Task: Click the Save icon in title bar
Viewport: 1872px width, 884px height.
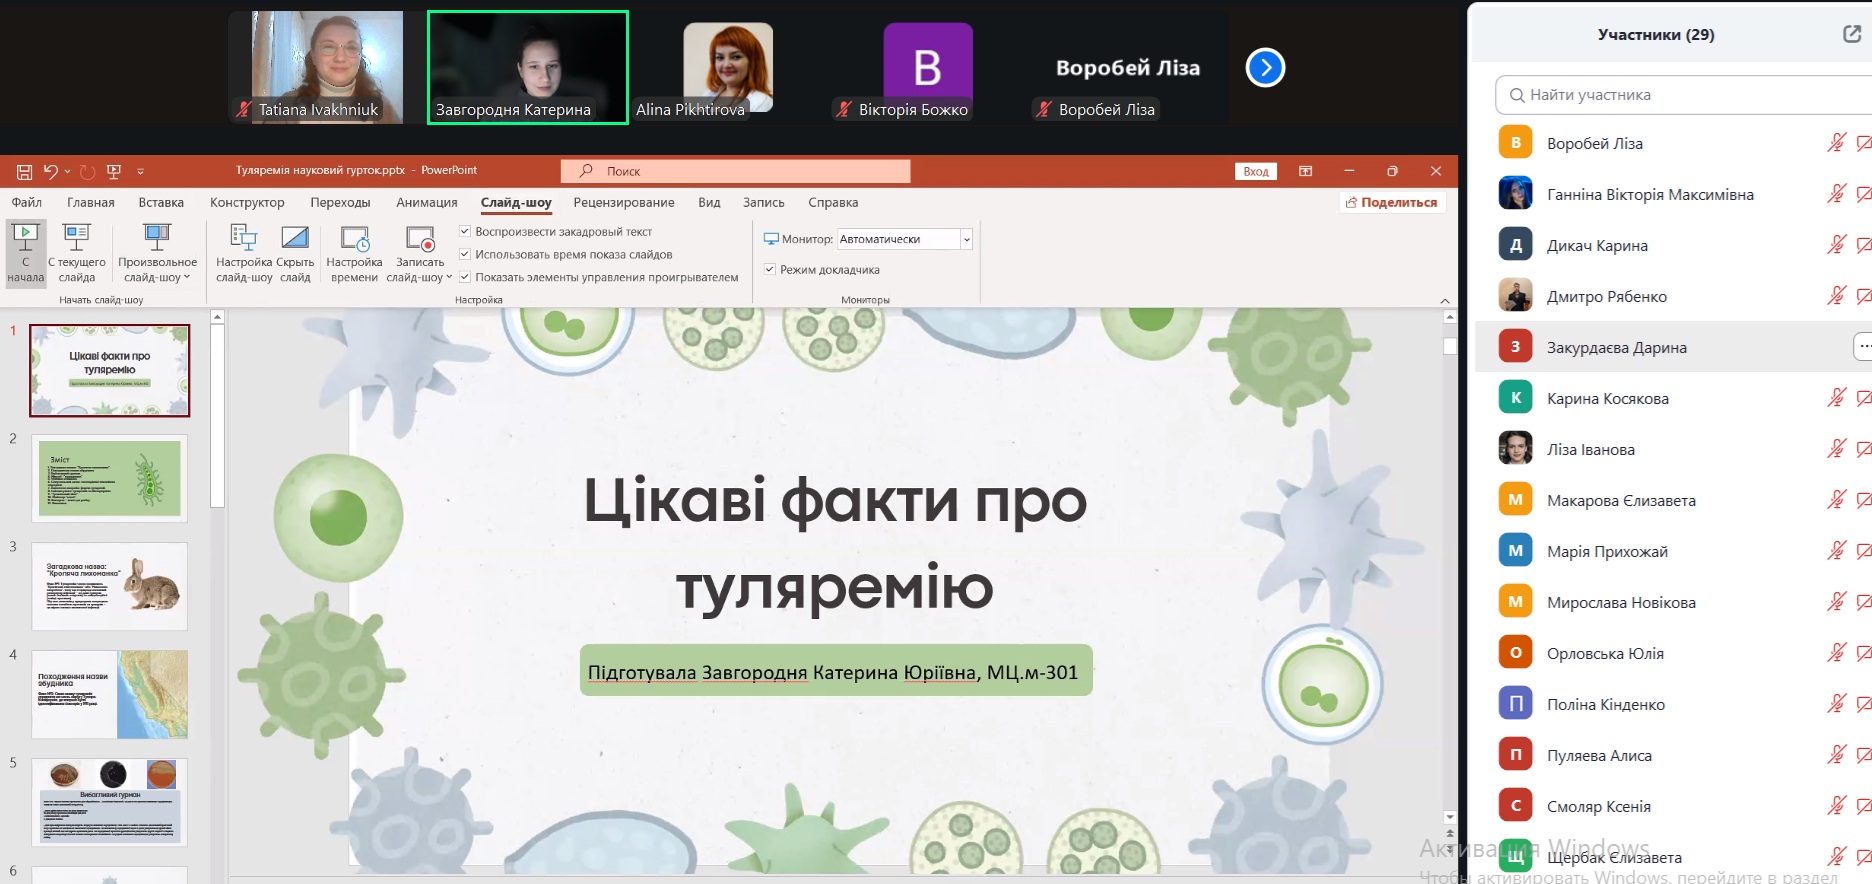Action: (24, 172)
